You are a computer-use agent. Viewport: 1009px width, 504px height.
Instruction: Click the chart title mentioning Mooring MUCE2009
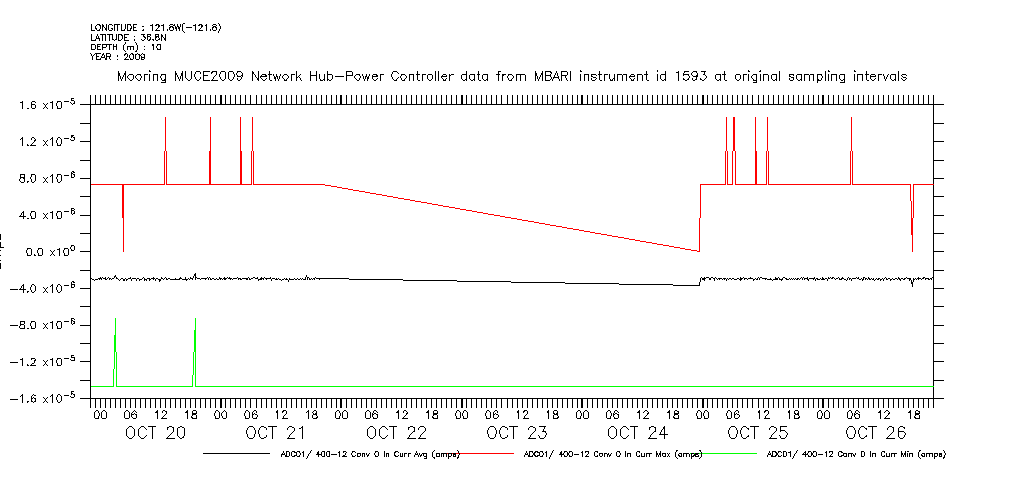[512, 77]
